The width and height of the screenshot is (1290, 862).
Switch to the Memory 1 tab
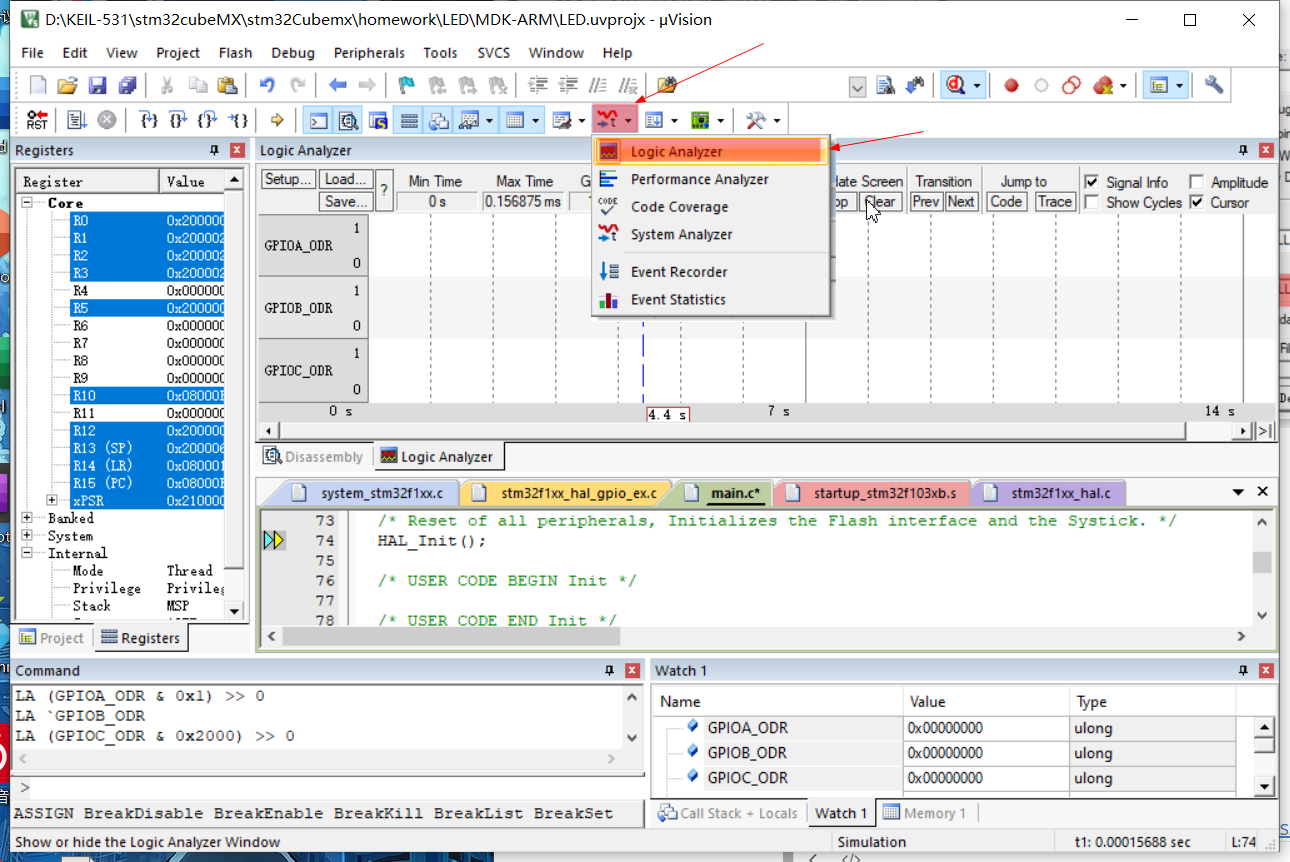coord(924,813)
